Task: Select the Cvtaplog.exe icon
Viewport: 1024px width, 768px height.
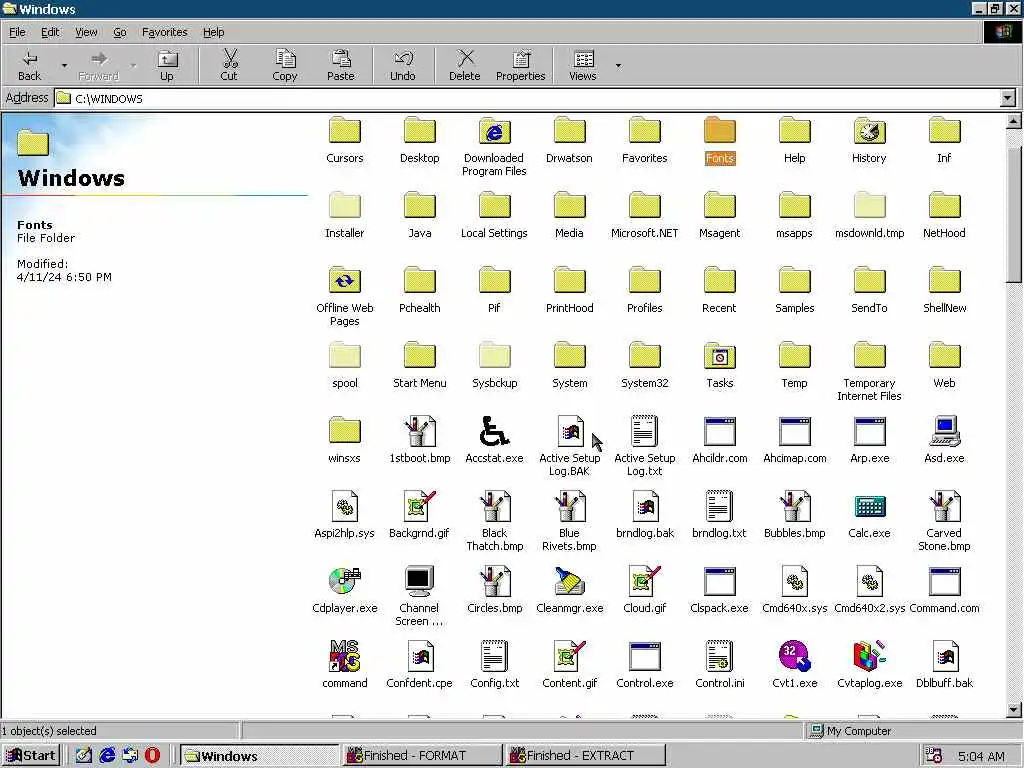Action: tap(869, 656)
